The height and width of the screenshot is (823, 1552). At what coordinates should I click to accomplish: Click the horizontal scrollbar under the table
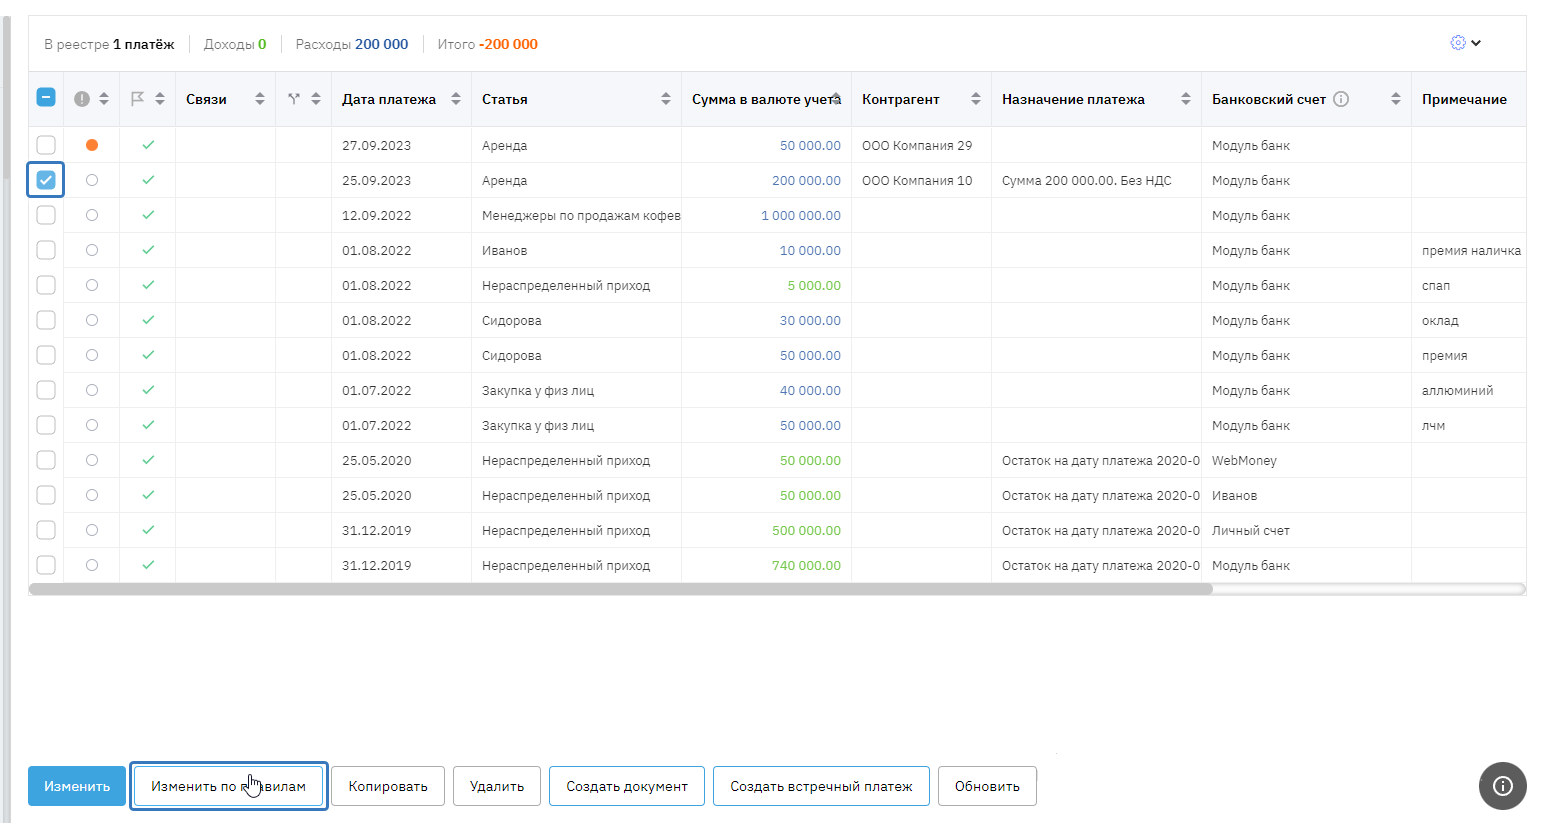[620, 589]
